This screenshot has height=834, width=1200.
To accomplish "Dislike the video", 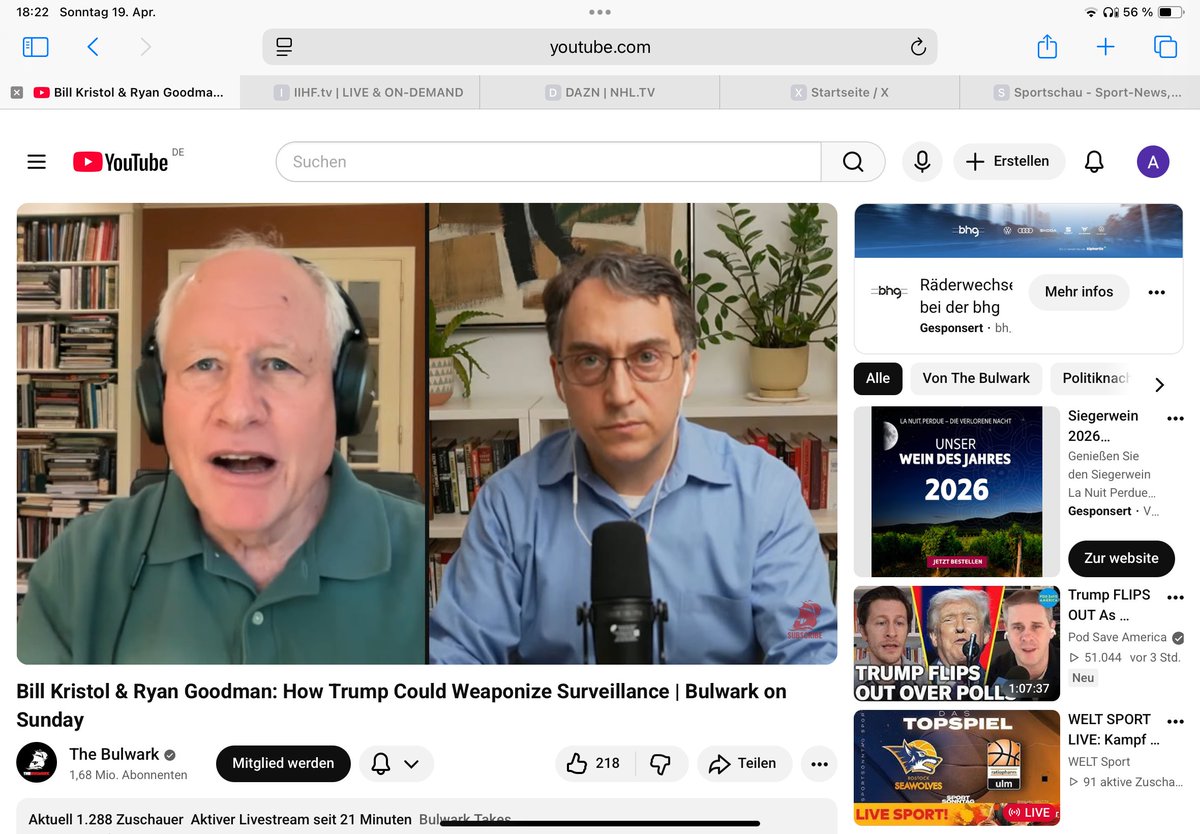I will (661, 763).
